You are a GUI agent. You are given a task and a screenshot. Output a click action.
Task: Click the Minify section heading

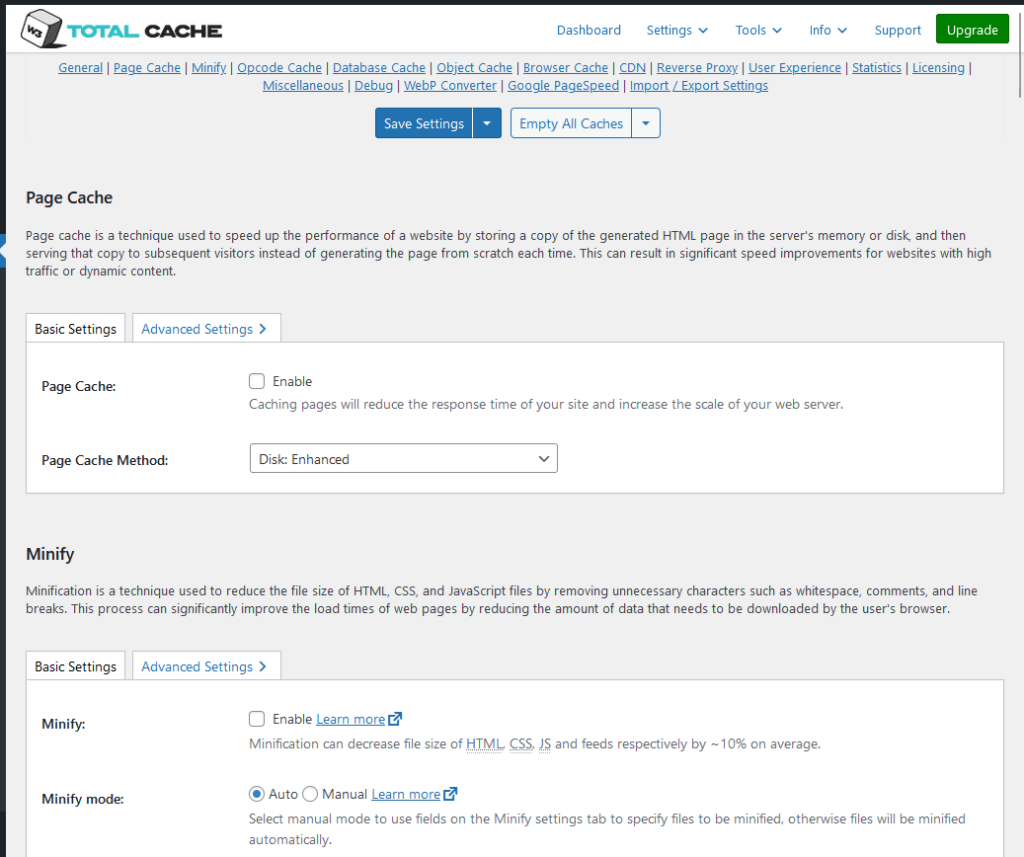[x=50, y=554]
